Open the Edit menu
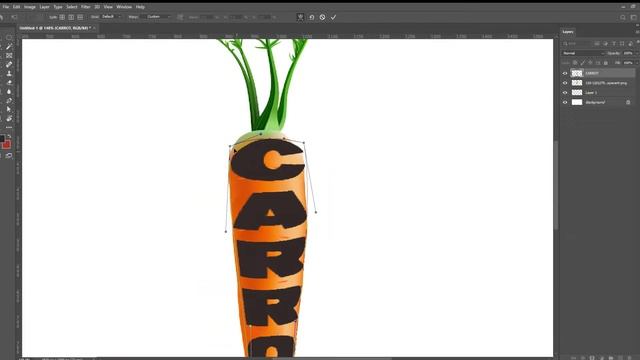This screenshot has height=360, width=640. (x=16, y=7)
